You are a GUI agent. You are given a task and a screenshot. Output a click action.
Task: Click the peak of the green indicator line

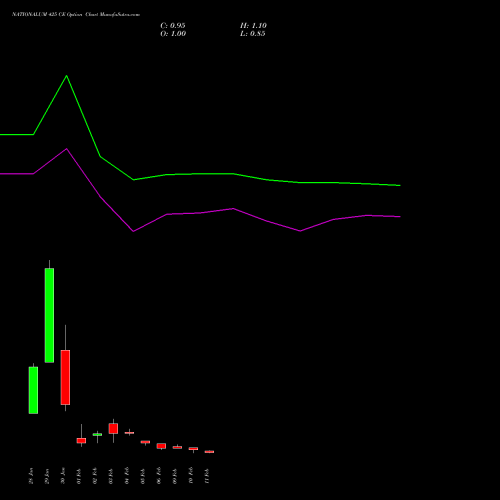point(67,76)
